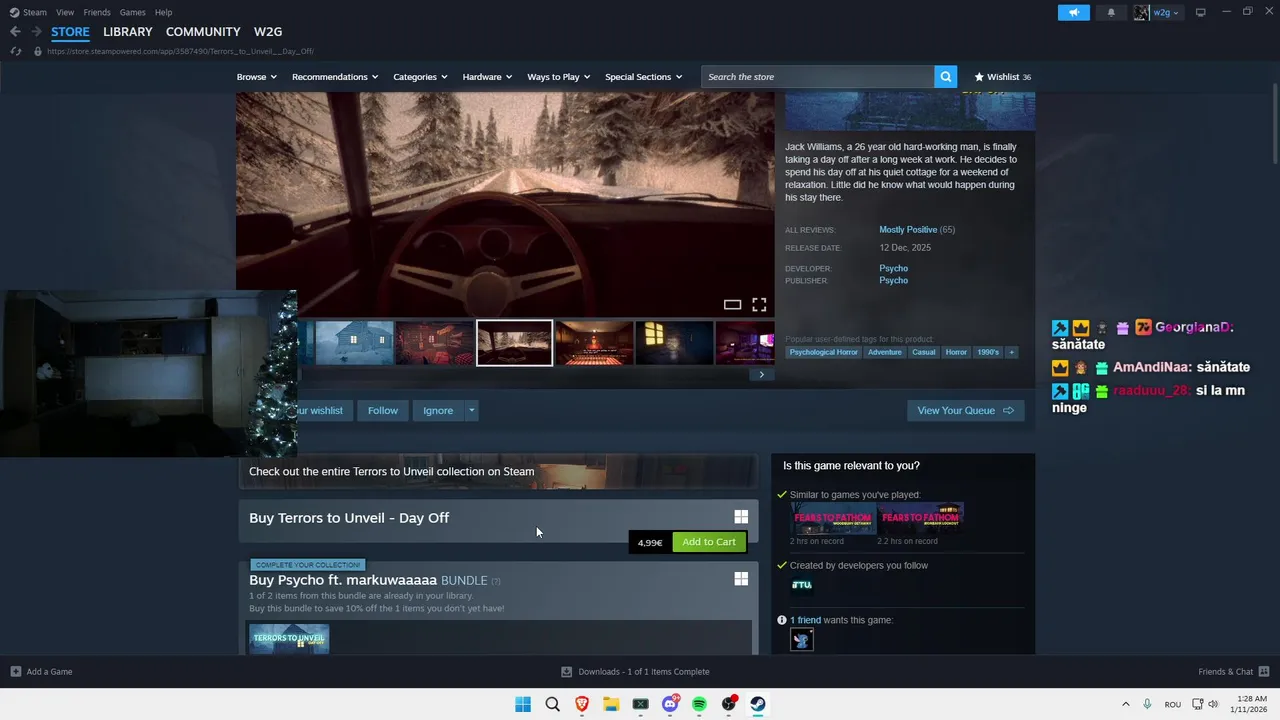Click the 1990's tag
The height and width of the screenshot is (720, 1280).
point(988,352)
